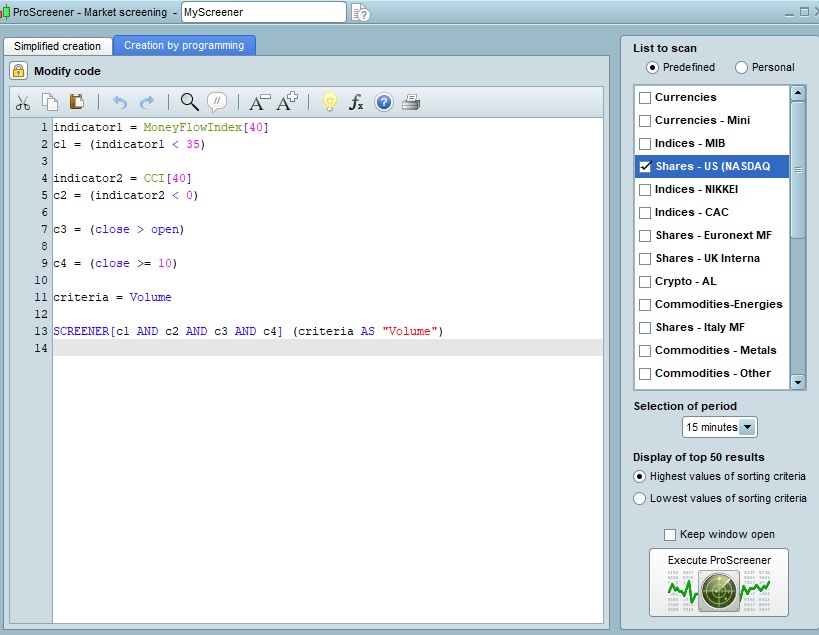
Task: Check the Currencies list checkbox
Action: coord(645,97)
